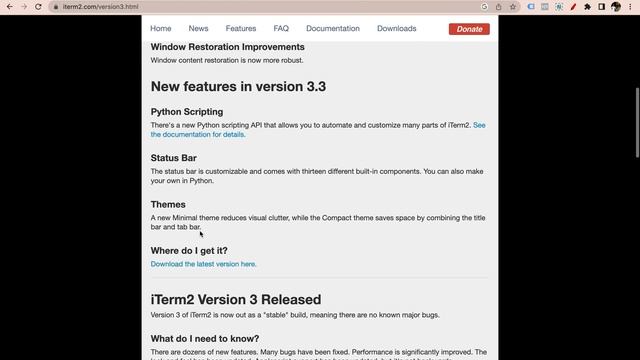This screenshot has width=640, height=360.
Task: Open the Extensions puzzle menu
Action: (x=587, y=7)
